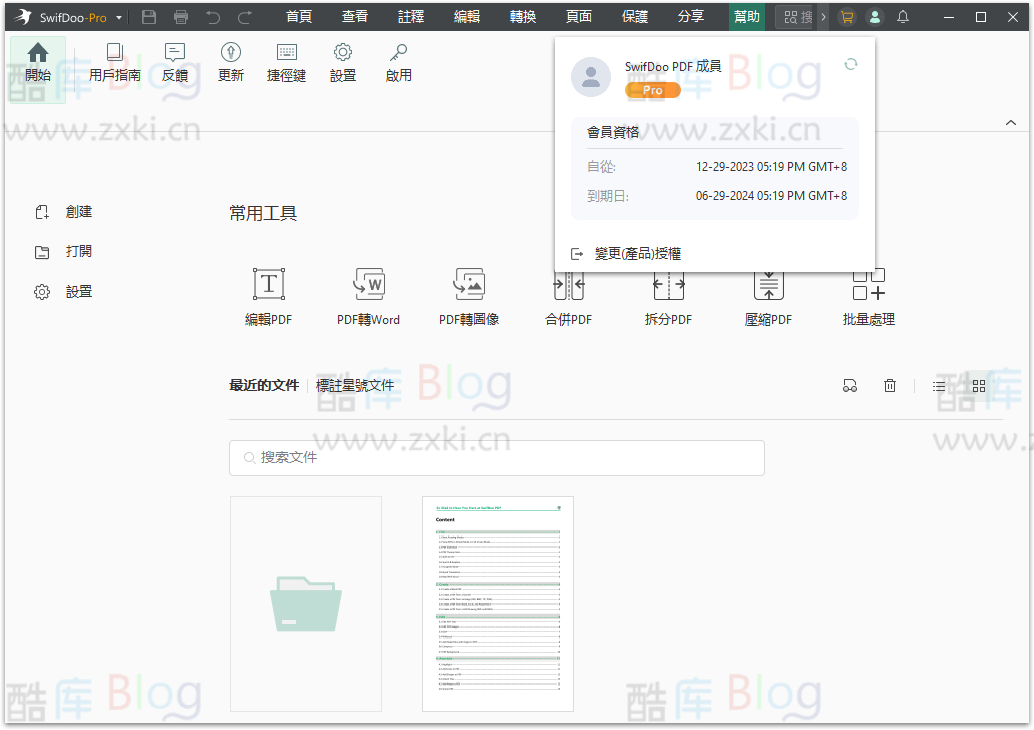Open the PDF轉Word conversion tool

[368, 295]
